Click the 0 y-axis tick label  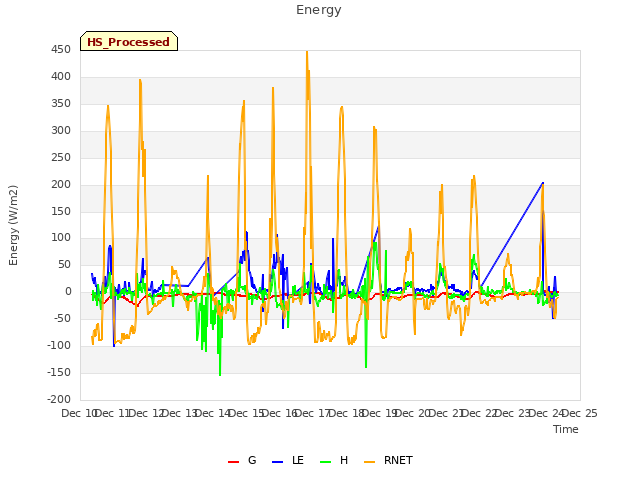(x=68, y=292)
